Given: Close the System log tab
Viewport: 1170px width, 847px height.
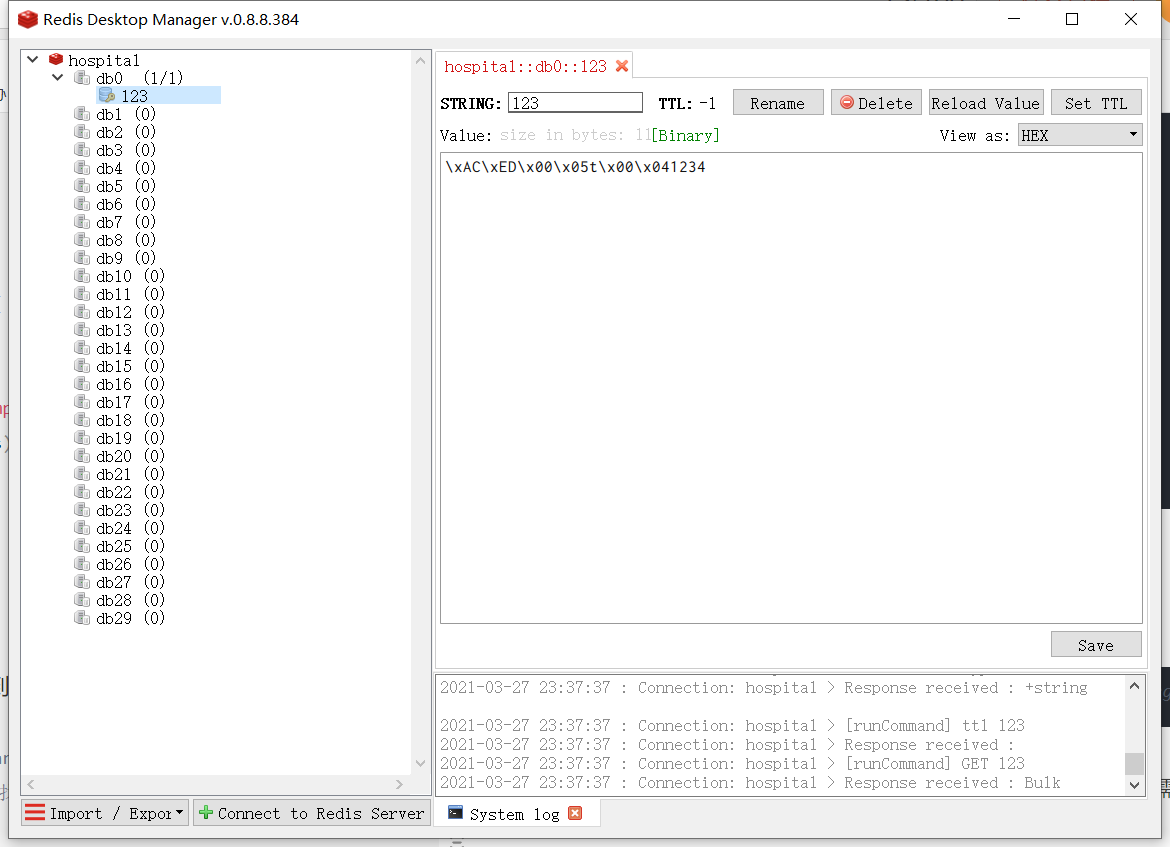Looking at the screenshot, I should point(575,813).
